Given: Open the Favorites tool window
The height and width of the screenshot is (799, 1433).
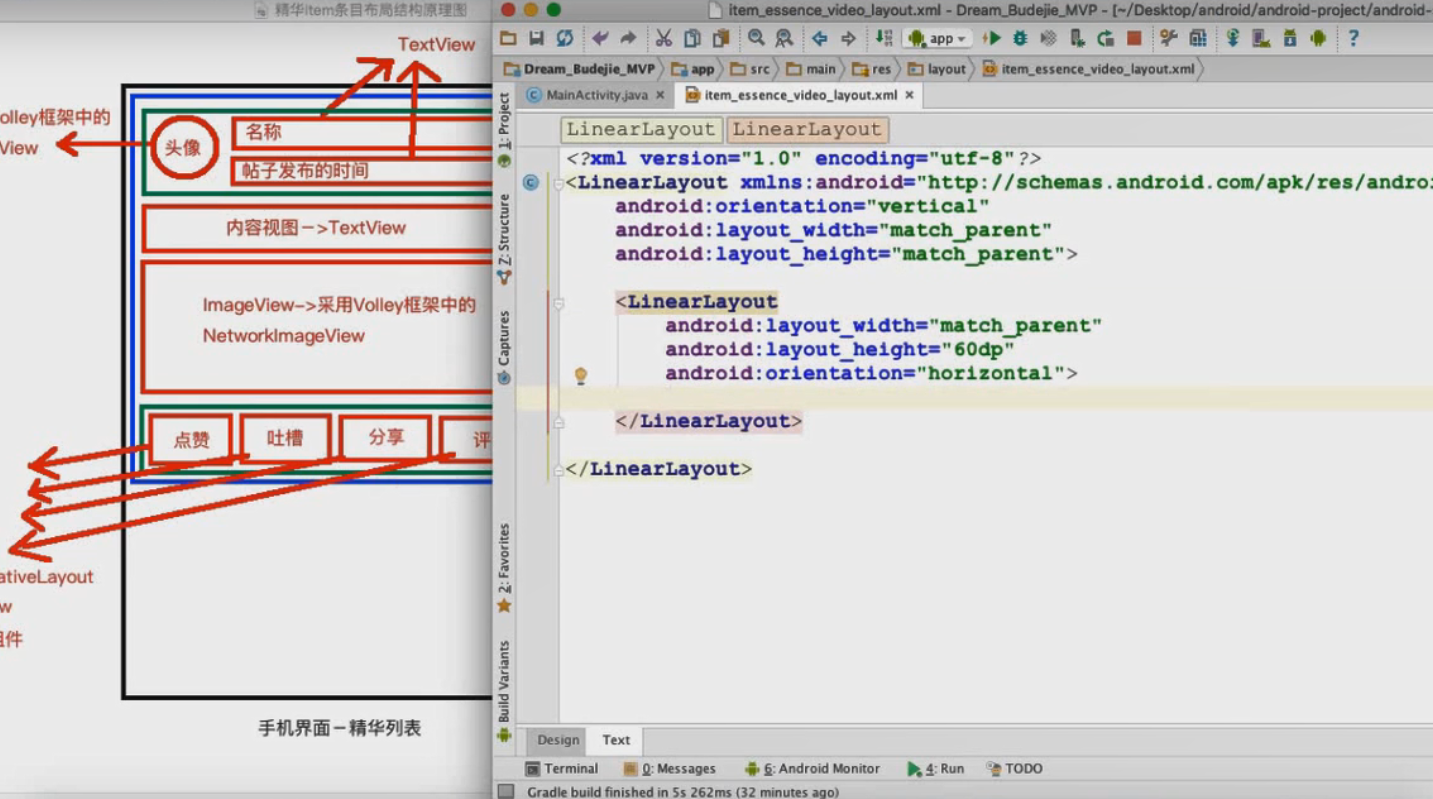Looking at the screenshot, I should click(x=504, y=568).
